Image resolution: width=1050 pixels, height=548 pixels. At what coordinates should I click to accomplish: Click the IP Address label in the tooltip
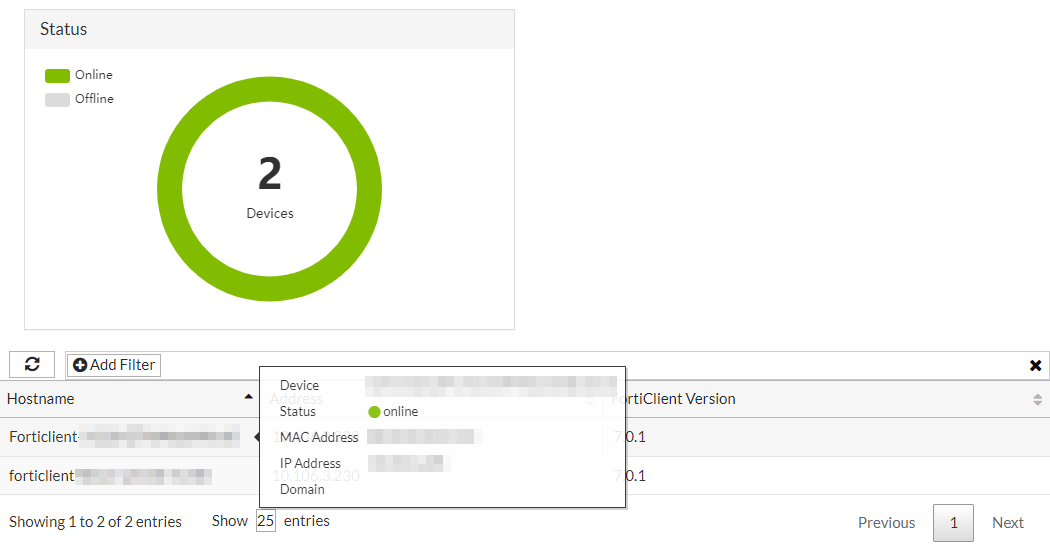[310, 463]
